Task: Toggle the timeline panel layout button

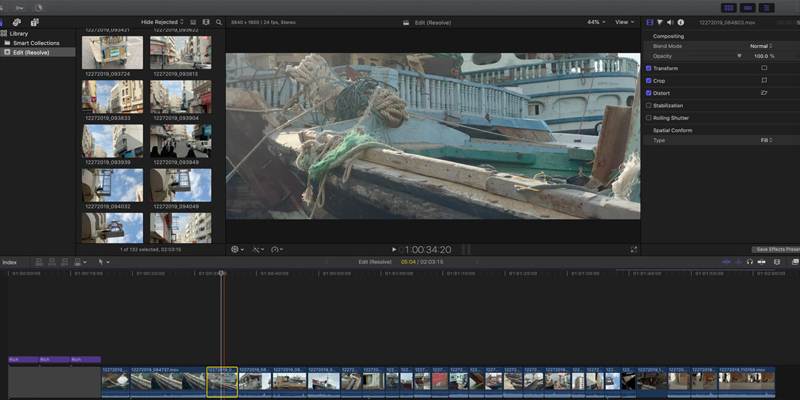Action: [747, 8]
